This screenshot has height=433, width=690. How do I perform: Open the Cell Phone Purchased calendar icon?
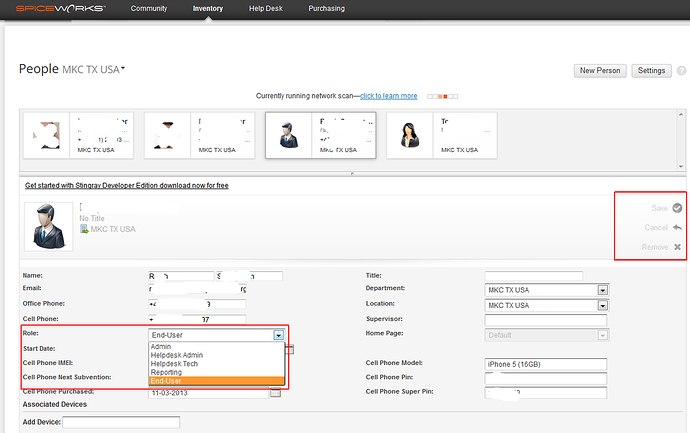pyautogui.click(x=275, y=393)
